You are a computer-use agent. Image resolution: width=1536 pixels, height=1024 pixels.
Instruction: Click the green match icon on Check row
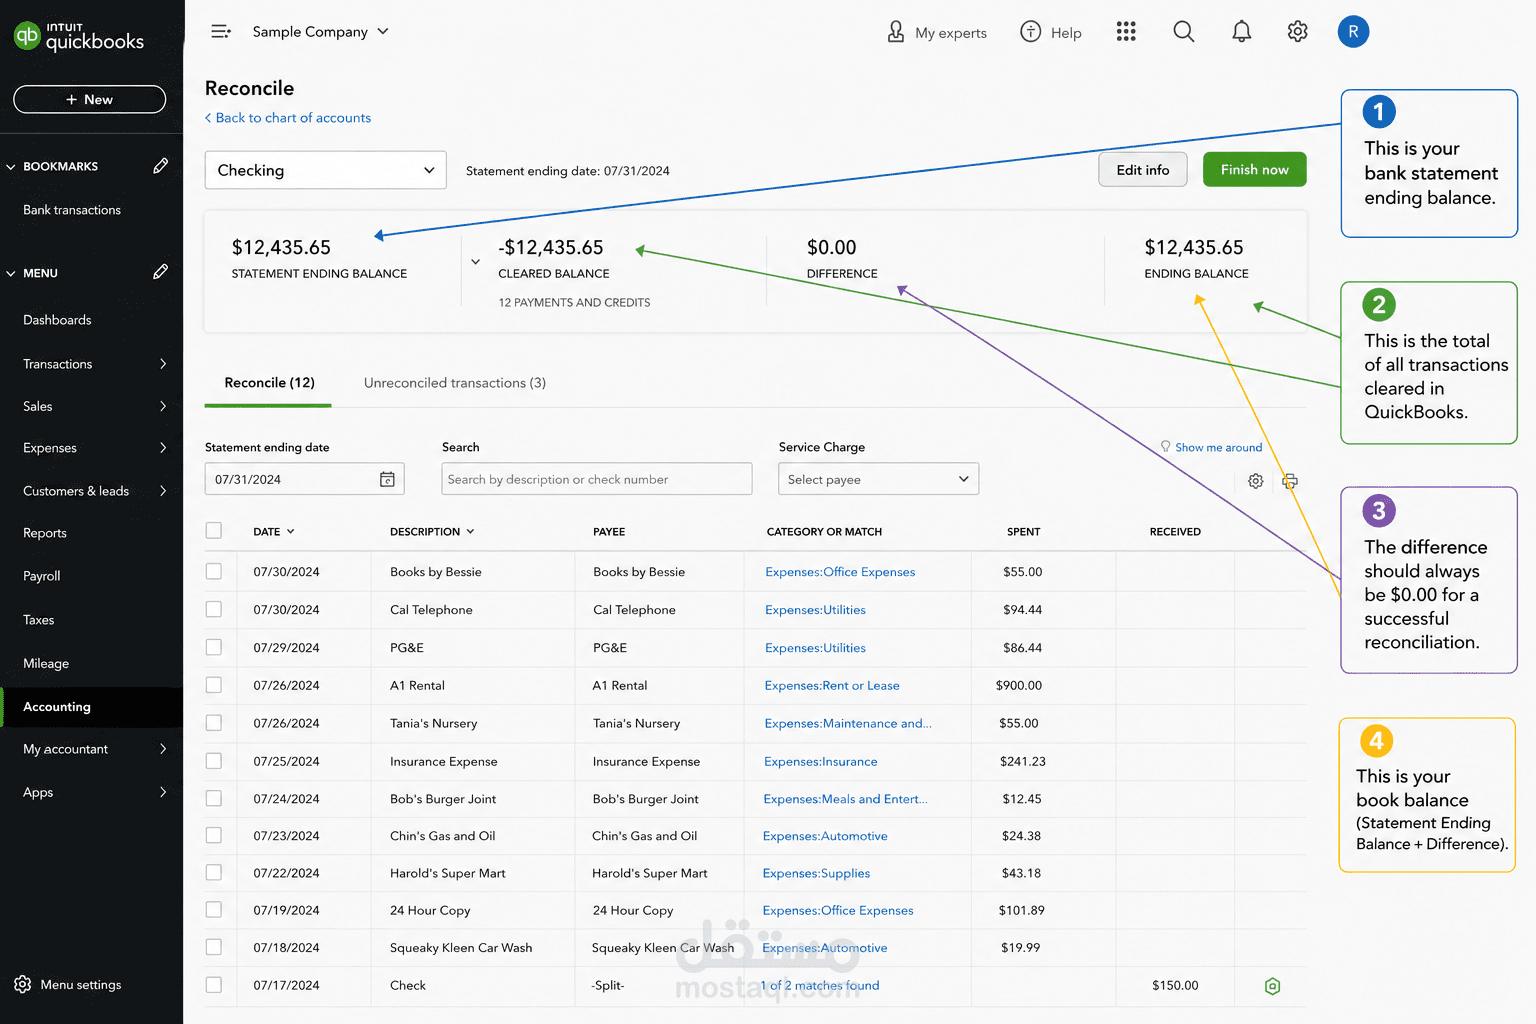point(1272,986)
